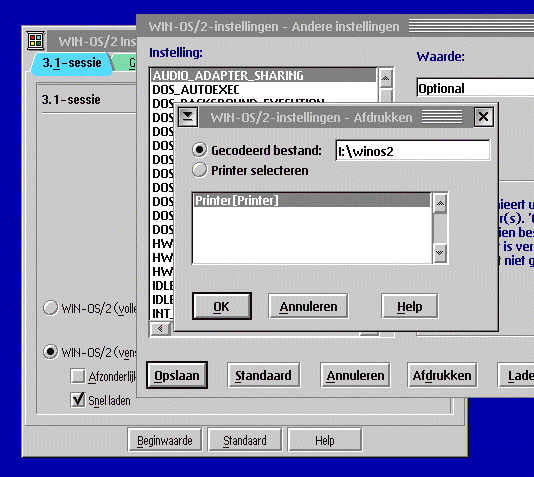534x477 pixels.
Task: Edit the Gecodeerd bestand path field
Action: tap(413, 150)
